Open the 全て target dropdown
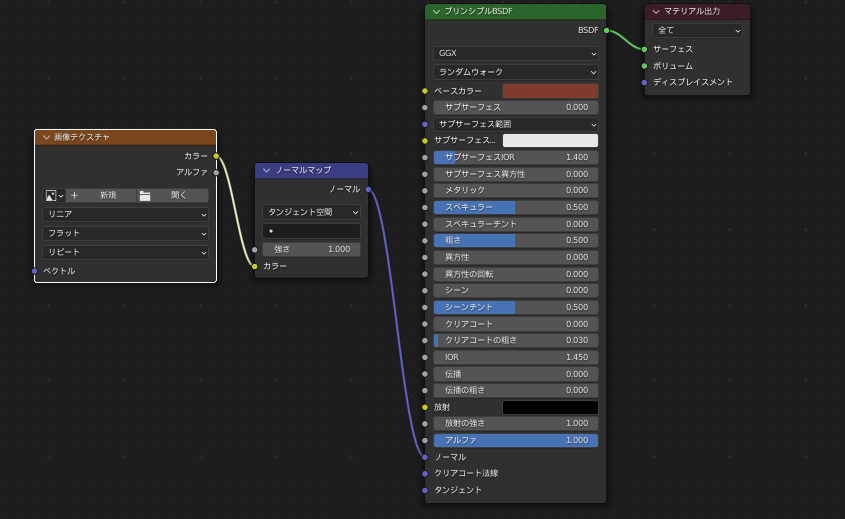 coord(697,30)
